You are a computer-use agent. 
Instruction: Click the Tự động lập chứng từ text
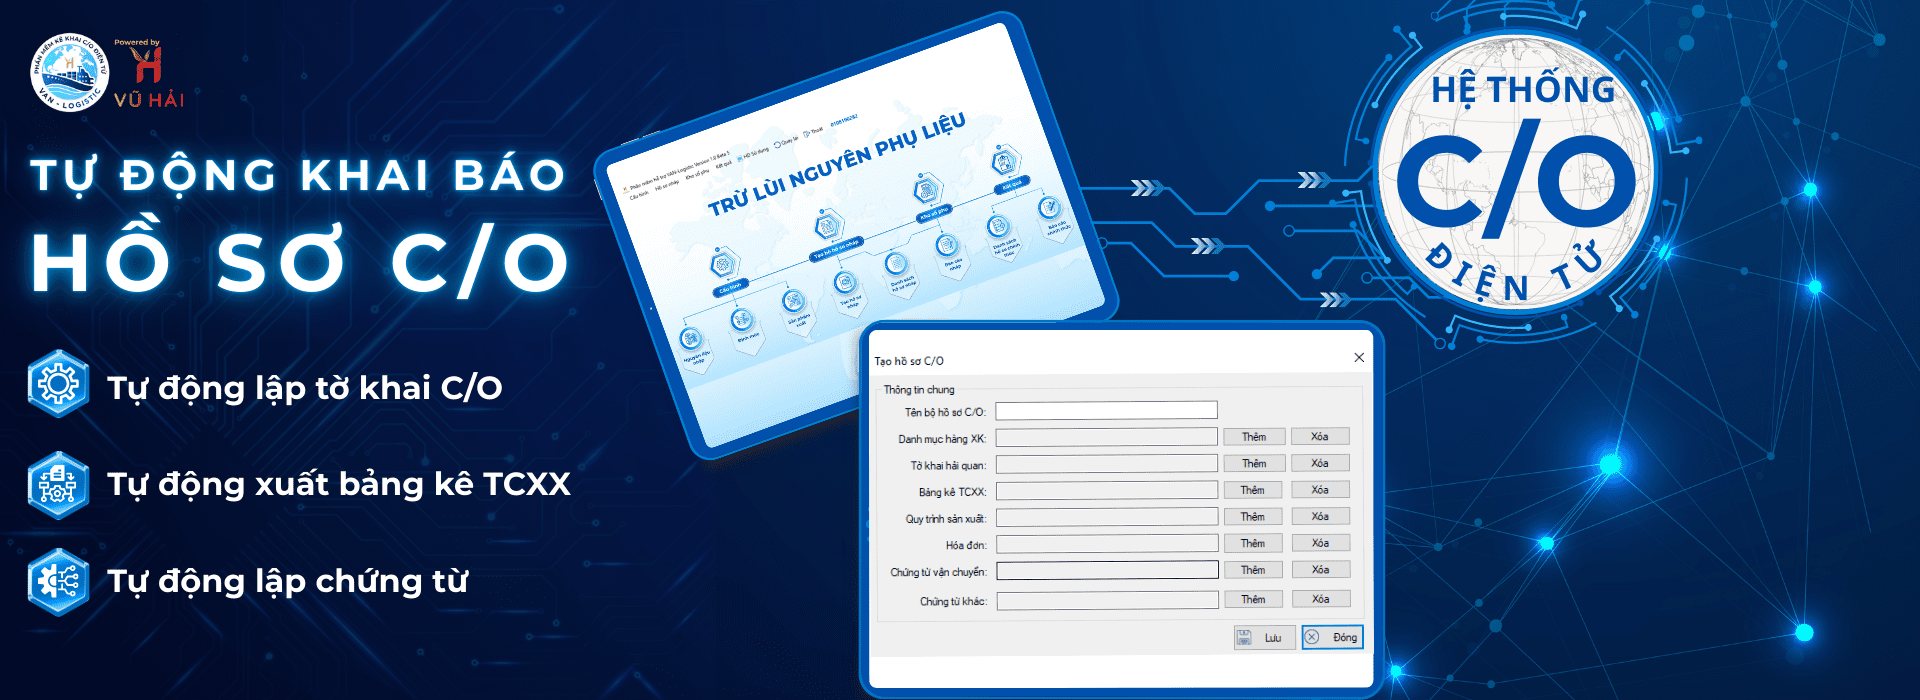point(288,581)
